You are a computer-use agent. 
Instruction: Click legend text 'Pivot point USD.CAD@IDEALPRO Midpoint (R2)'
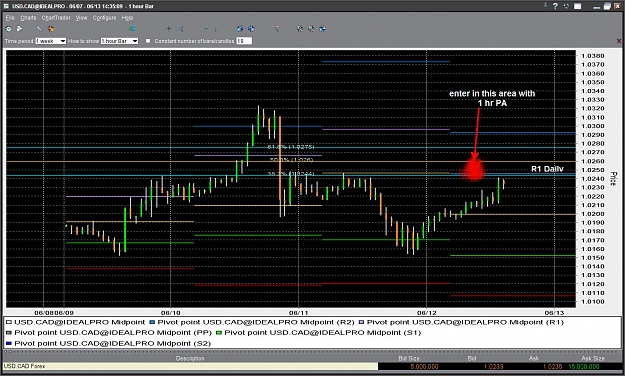point(256,322)
